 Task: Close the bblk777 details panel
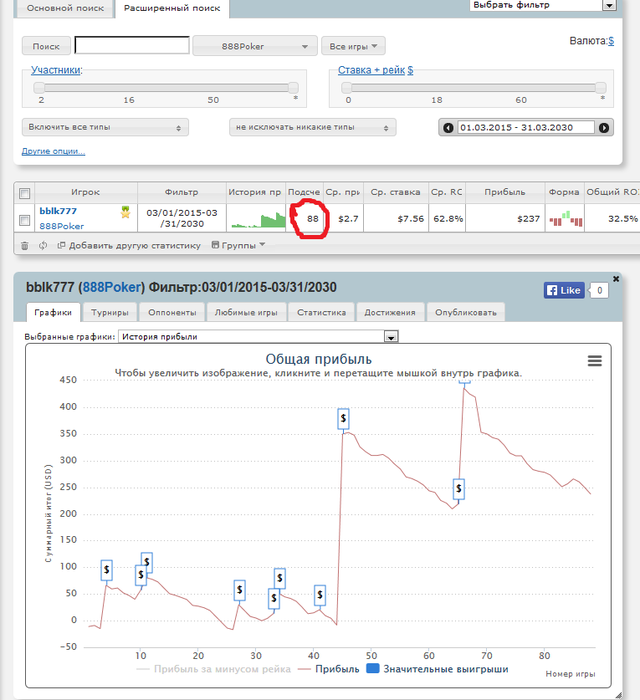click(x=616, y=279)
